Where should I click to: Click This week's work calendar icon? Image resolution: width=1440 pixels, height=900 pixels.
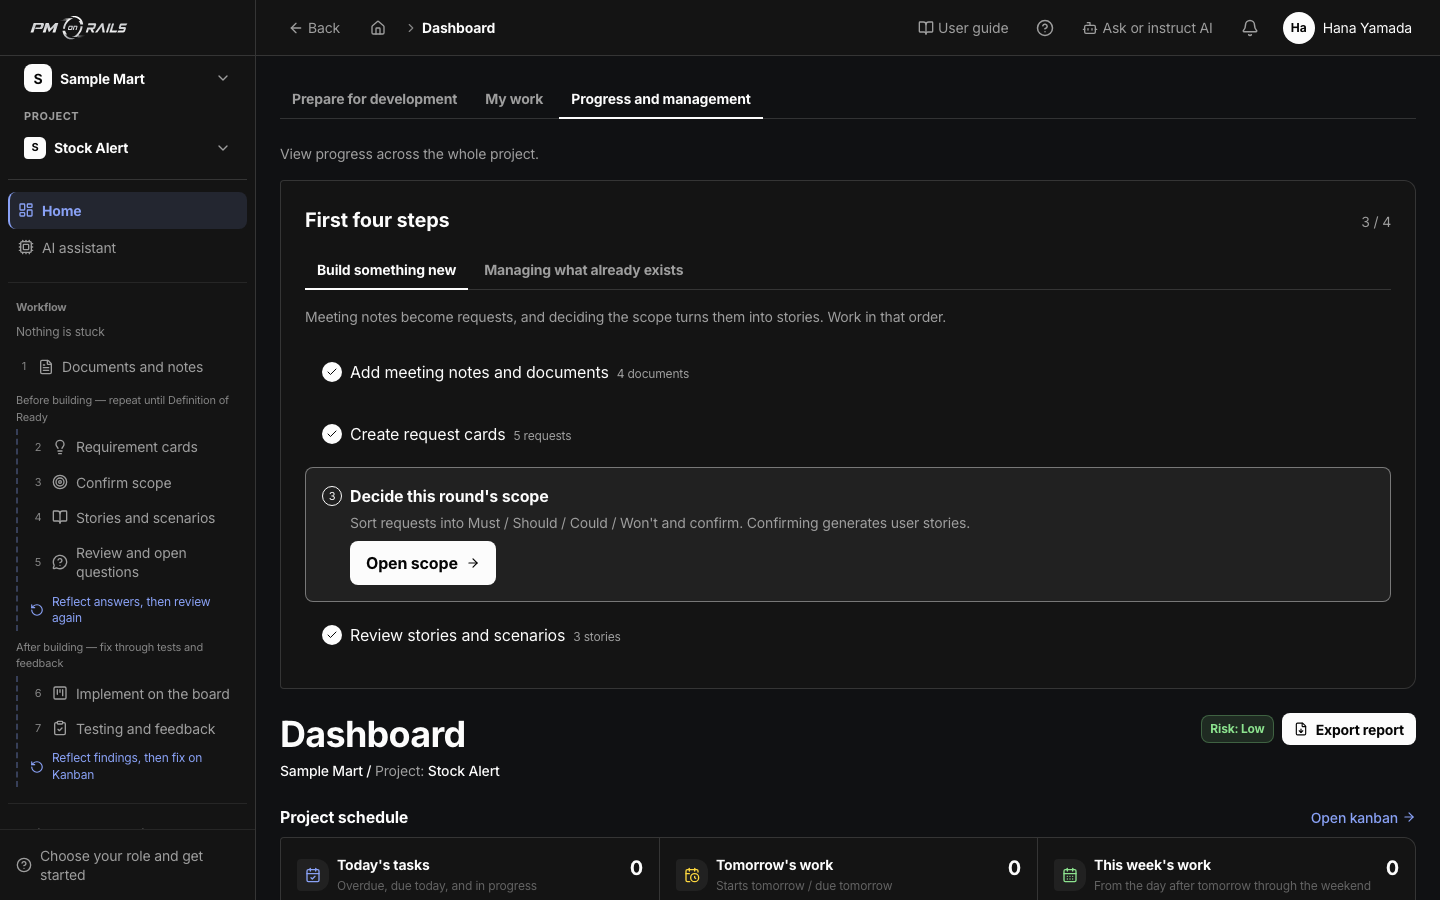point(1070,875)
